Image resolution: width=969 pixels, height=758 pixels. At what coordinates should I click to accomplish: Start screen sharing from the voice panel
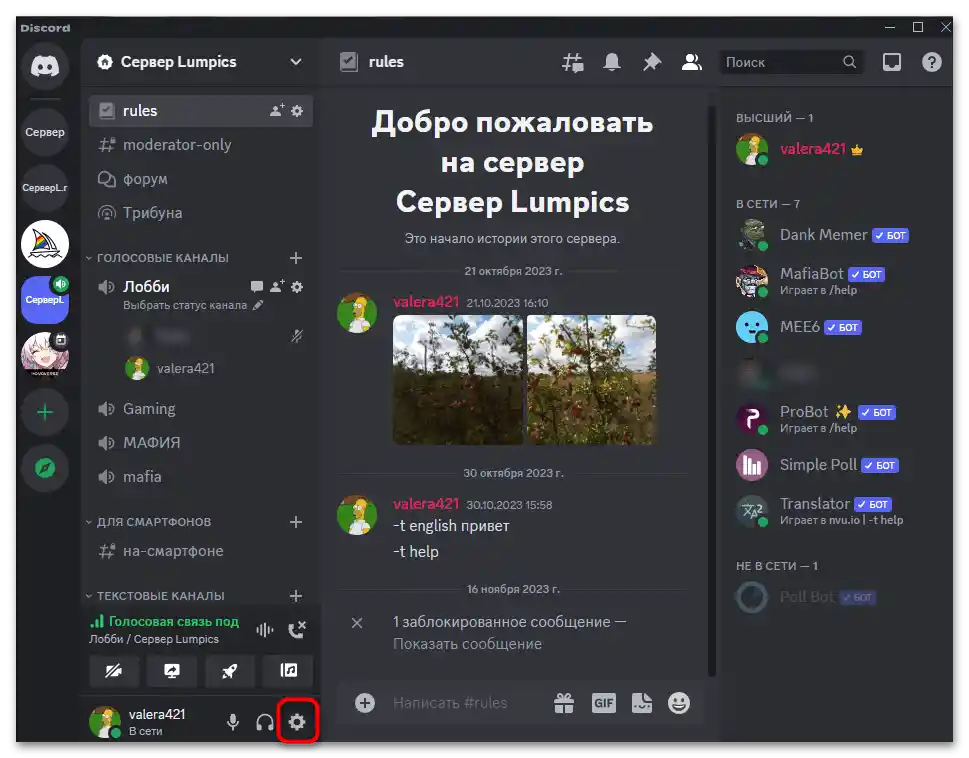point(172,671)
